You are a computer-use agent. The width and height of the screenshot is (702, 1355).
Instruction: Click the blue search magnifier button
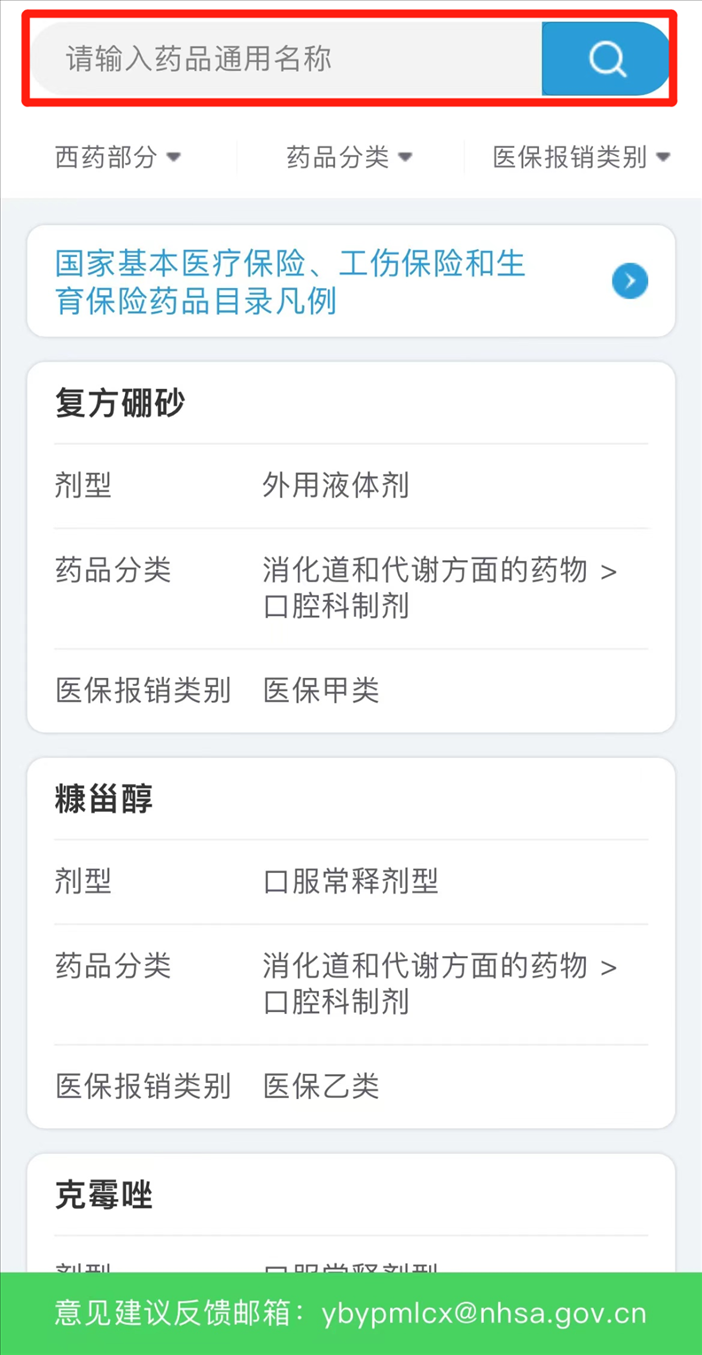(x=606, y=60)
